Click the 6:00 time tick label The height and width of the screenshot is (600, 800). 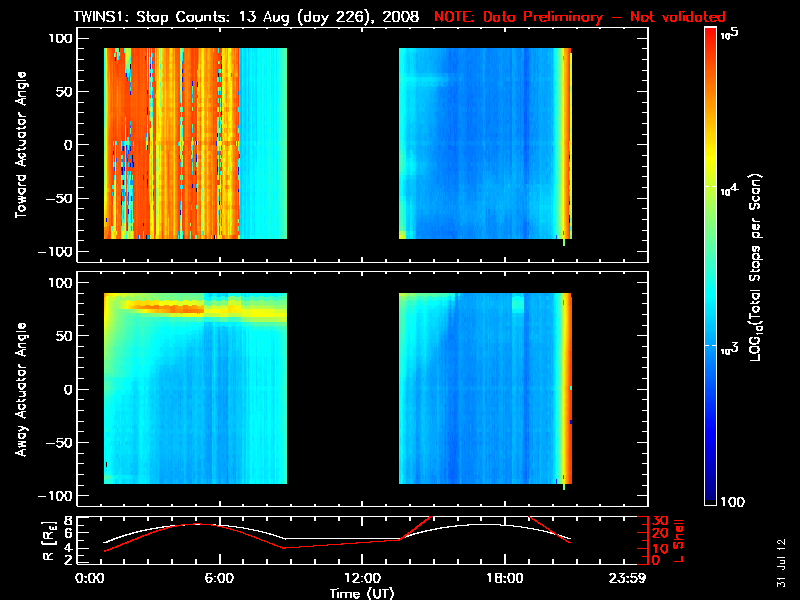coord(219,578)
